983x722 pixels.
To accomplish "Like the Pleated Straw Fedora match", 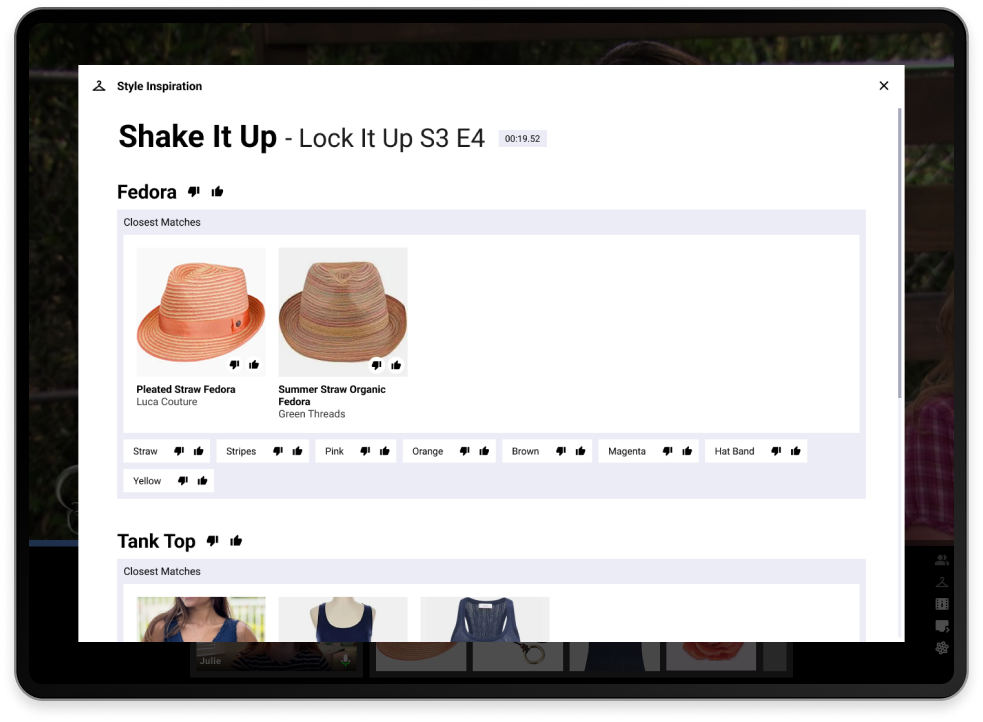I will pos(254,365).
